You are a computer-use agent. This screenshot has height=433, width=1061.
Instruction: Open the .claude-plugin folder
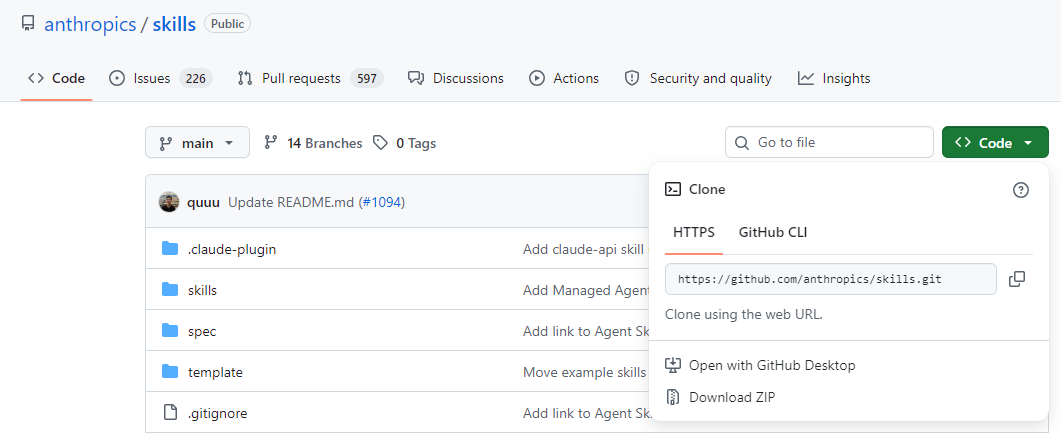(231, 249)
